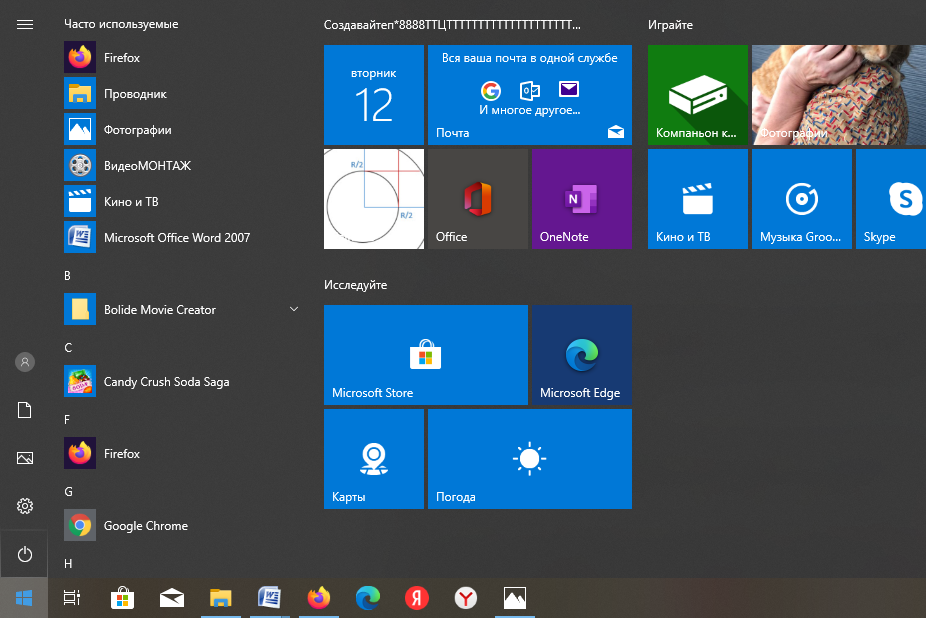Open the calendar tile вторник 12

point(374,95)
